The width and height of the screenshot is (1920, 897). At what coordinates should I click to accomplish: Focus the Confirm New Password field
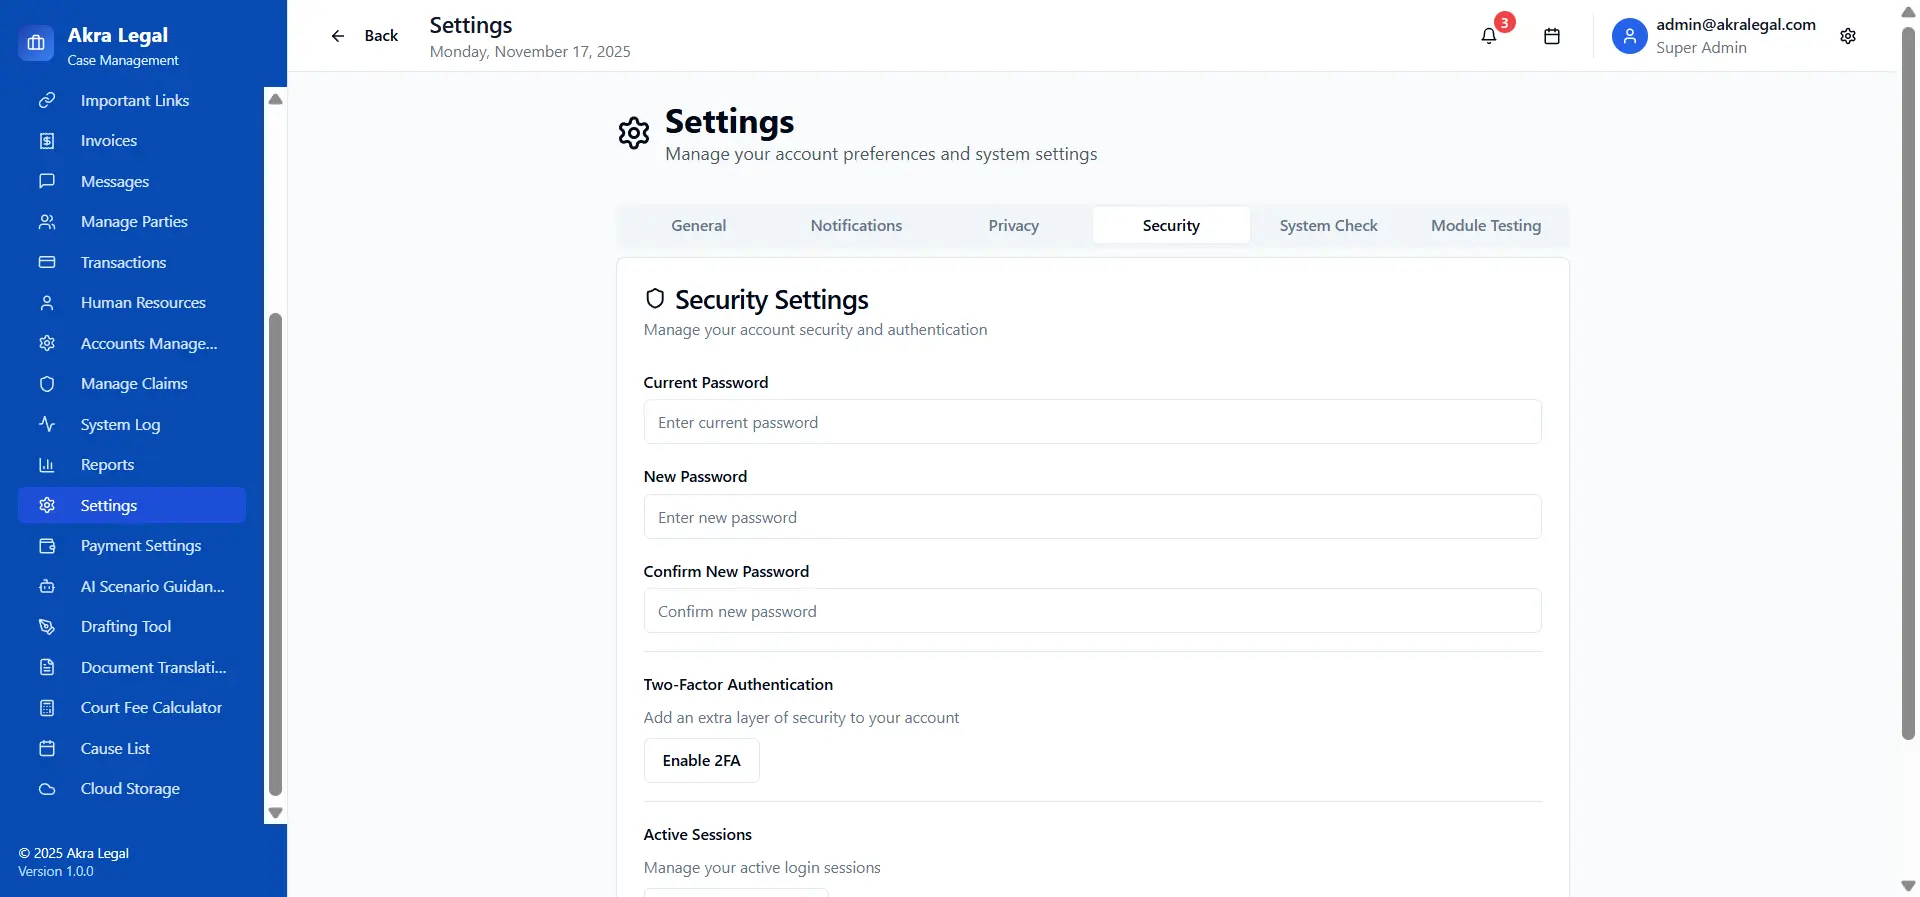[1092, 611]
